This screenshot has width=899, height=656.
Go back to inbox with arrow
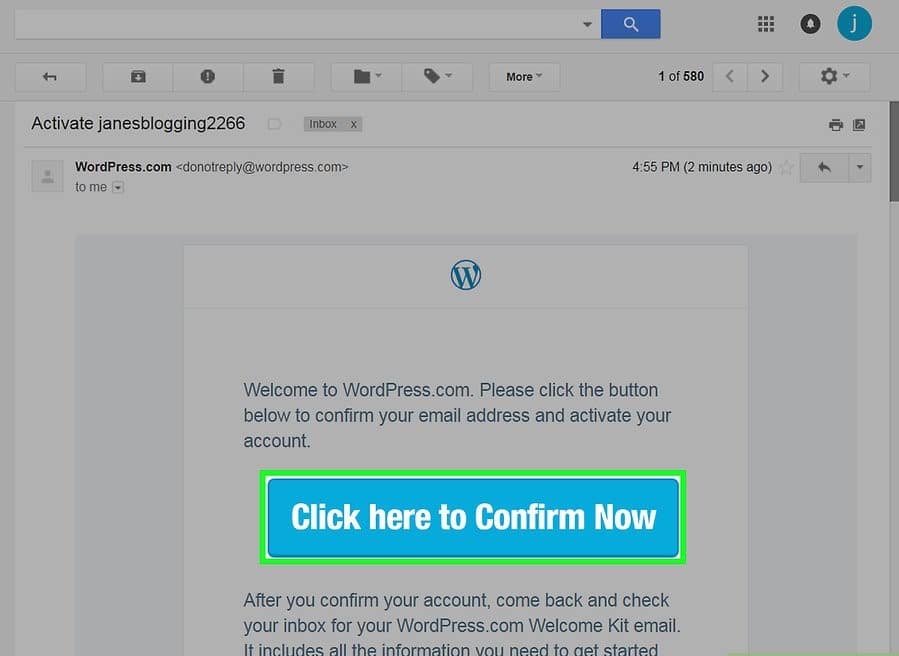50,77
